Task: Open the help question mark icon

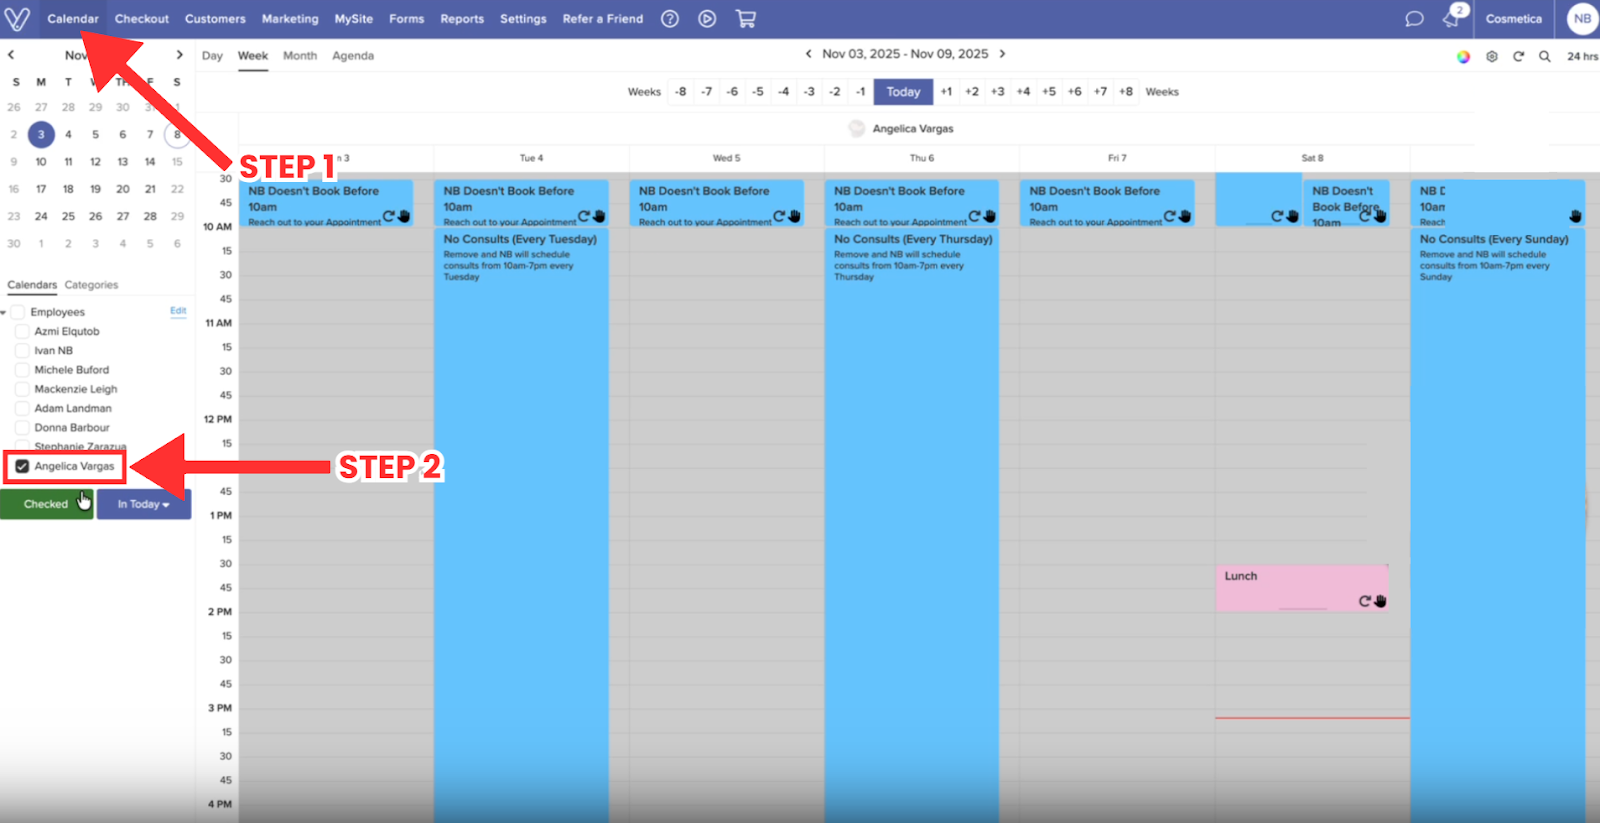Action: (x=670, y=19)
